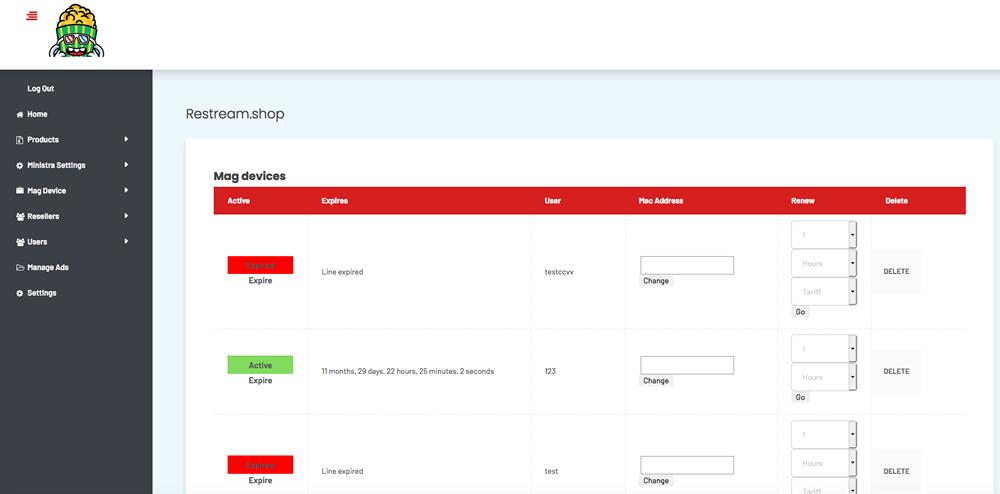Open quantity dropdown for user test
The width and height of the screenshot is (1000, 494).
[x=824, y=435]
